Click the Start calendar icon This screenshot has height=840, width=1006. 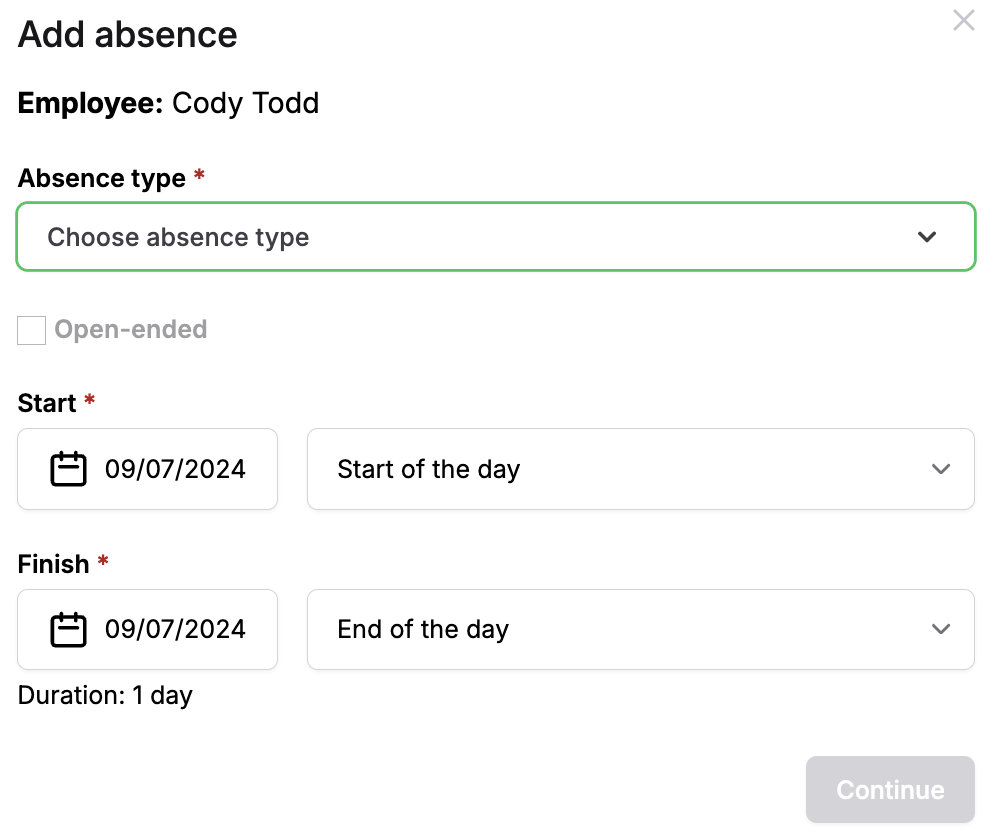67,468
